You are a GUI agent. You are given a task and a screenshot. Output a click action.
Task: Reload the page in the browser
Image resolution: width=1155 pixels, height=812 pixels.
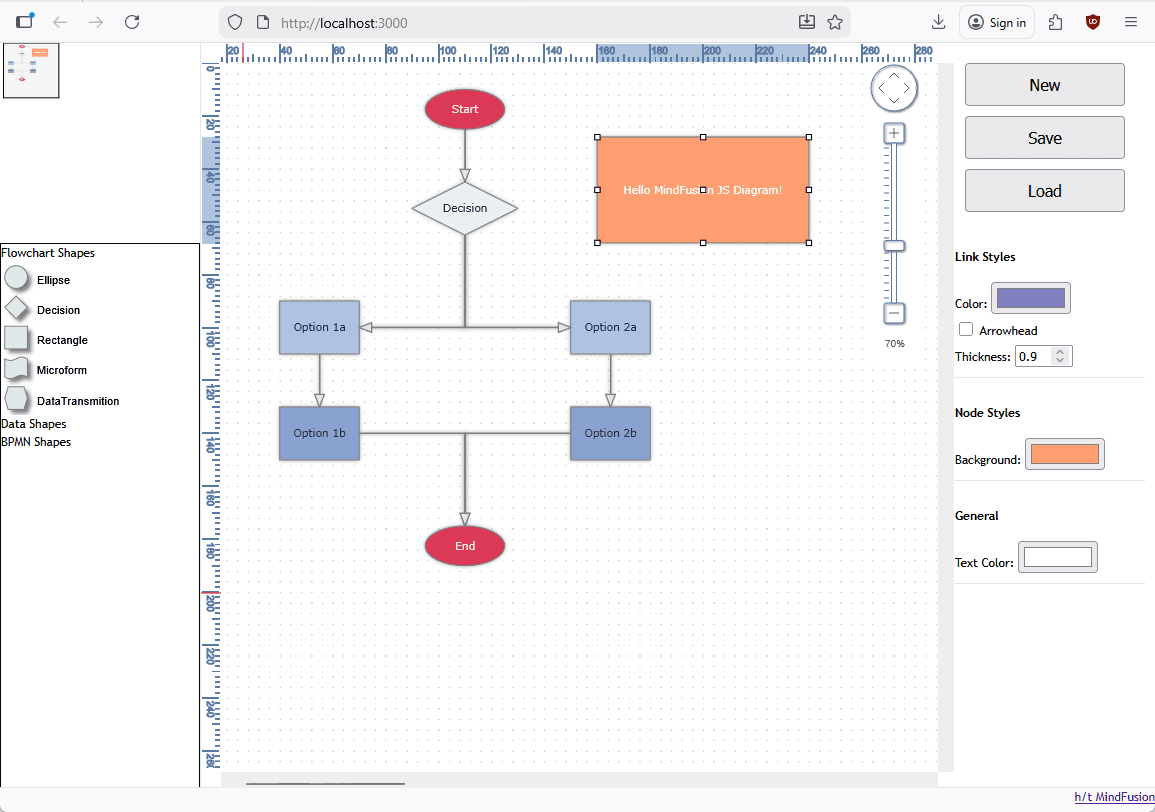132,22
